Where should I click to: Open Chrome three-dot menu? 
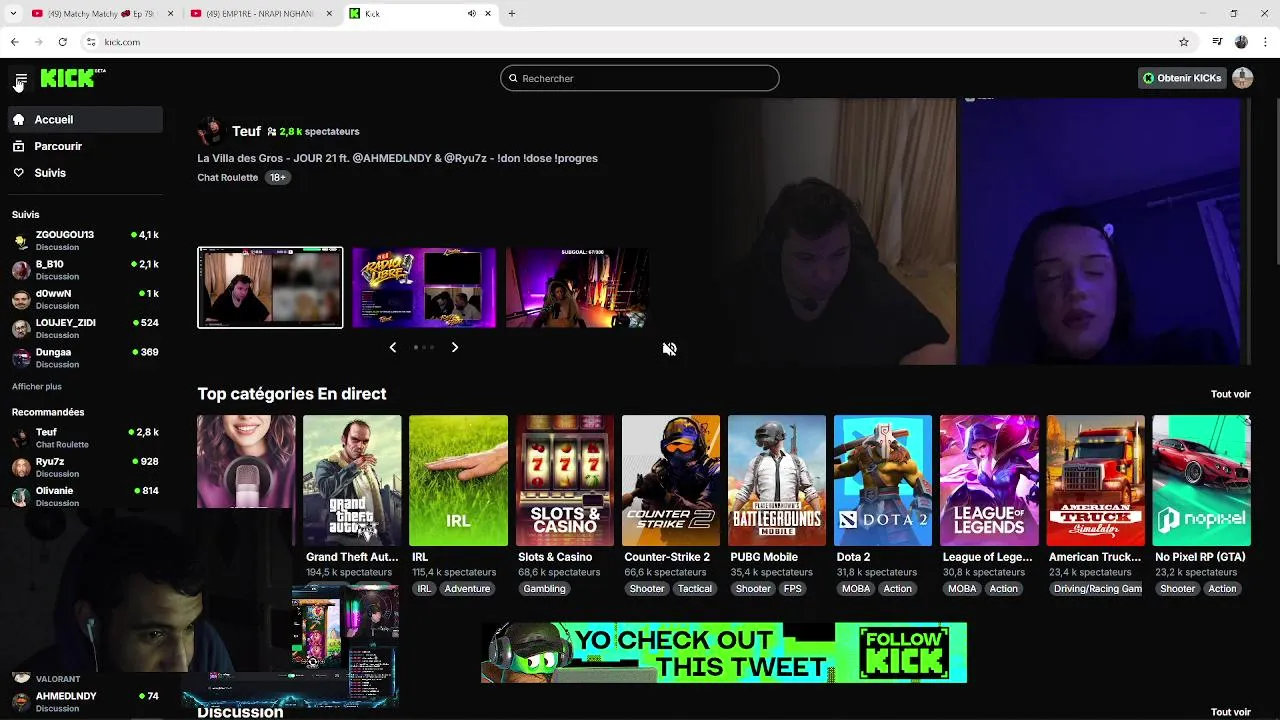pyautogui.click(x=1266, y=42)
